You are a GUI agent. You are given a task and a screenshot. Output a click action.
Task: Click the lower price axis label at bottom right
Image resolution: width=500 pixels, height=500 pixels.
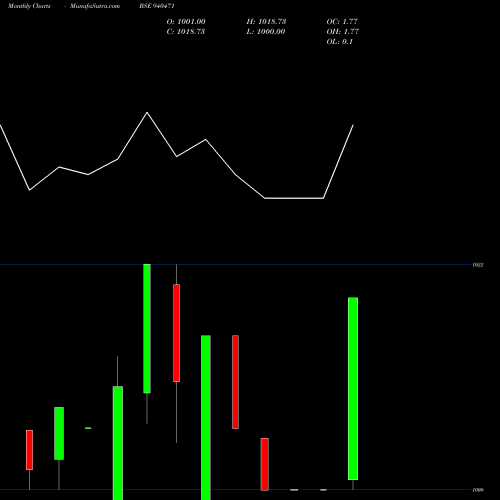click(478, 490)
